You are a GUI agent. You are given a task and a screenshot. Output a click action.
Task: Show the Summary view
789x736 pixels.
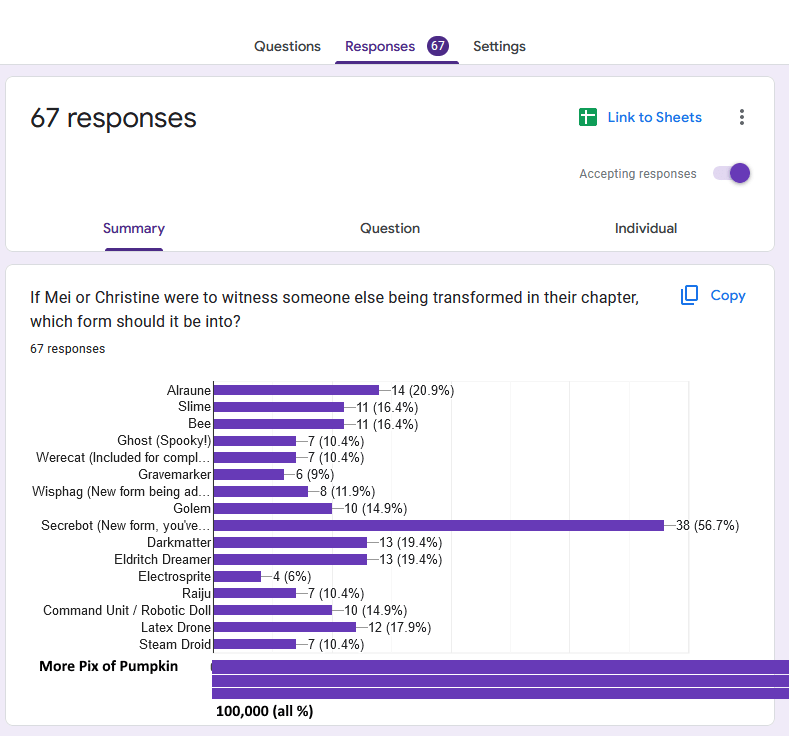click(x=134, y=228)
